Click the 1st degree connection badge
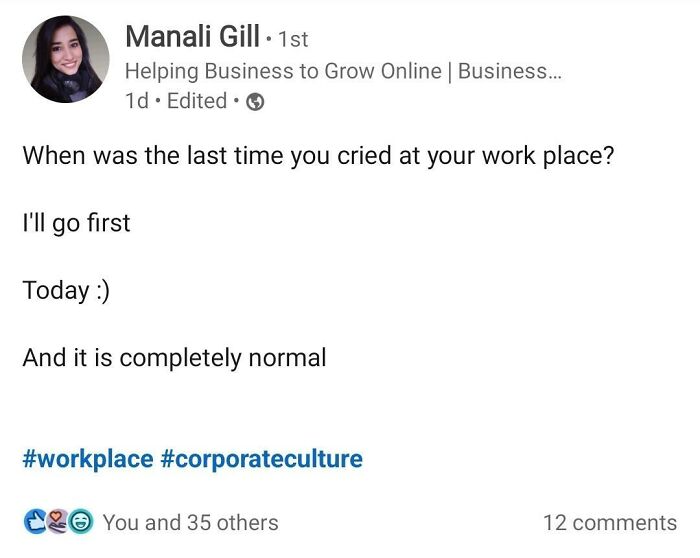The image size is (700, 558). point(292,41)
